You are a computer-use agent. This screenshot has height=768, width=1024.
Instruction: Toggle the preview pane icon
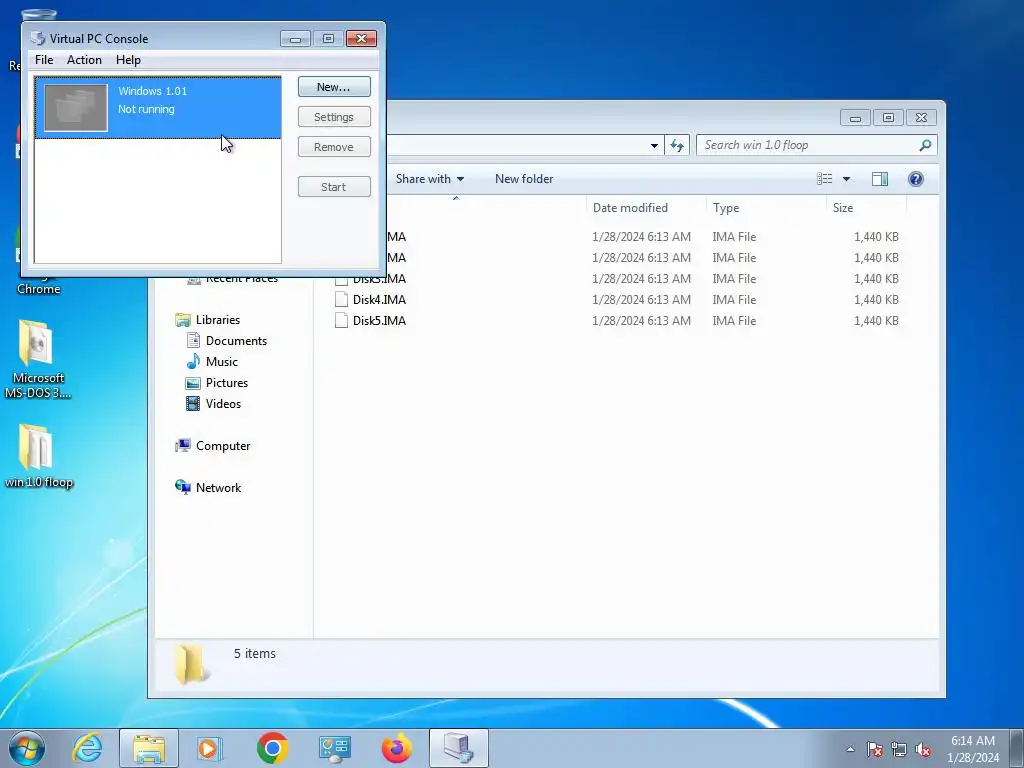click(880, 179)
